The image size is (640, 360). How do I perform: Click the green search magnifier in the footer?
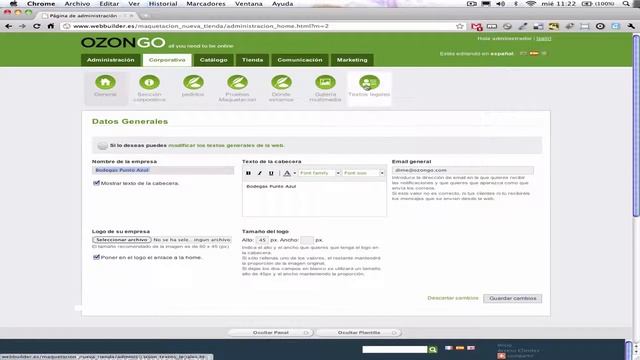[x=433, y=349]
